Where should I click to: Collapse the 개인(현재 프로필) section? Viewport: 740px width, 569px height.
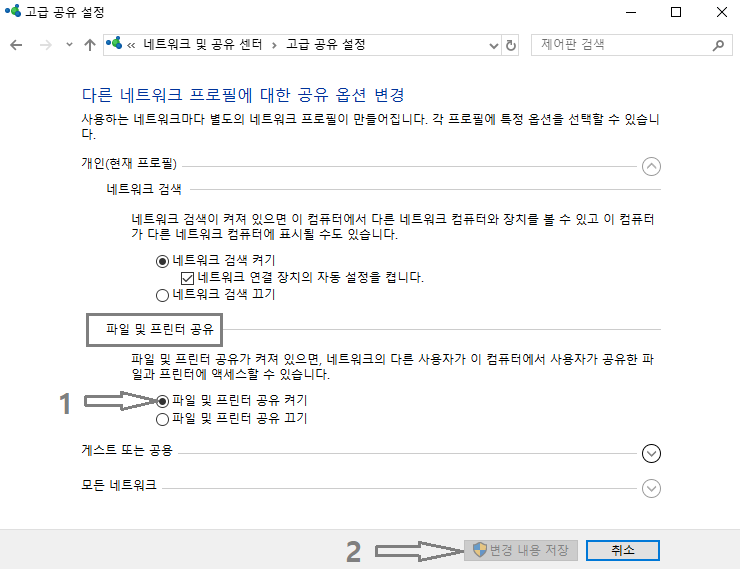[x=651, y=166]
